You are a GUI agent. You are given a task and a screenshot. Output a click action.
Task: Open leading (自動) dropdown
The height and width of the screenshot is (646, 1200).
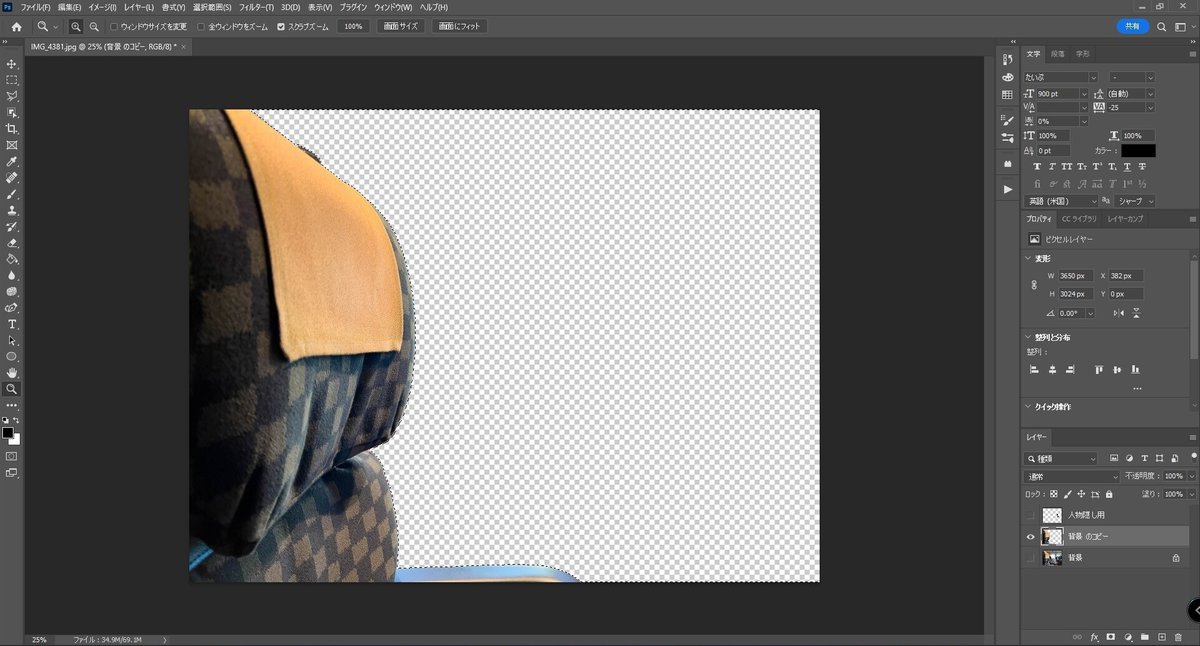(1150, 93)
